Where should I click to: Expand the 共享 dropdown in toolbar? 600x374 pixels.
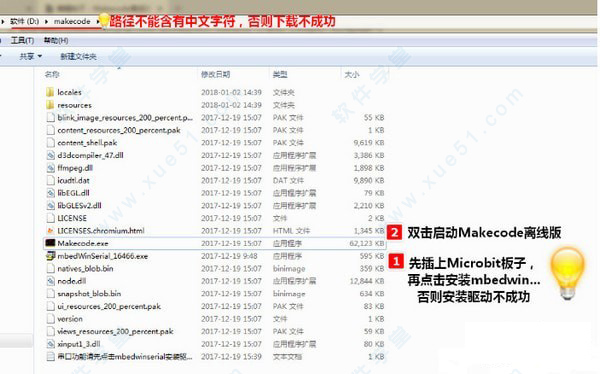[x=31, y=56]
